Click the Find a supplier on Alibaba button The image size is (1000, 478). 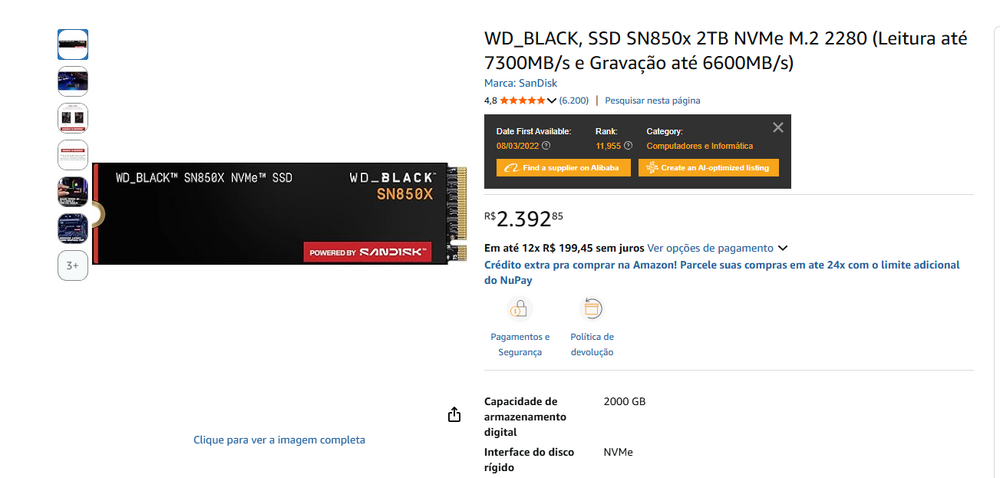click(x=564, y=168)
